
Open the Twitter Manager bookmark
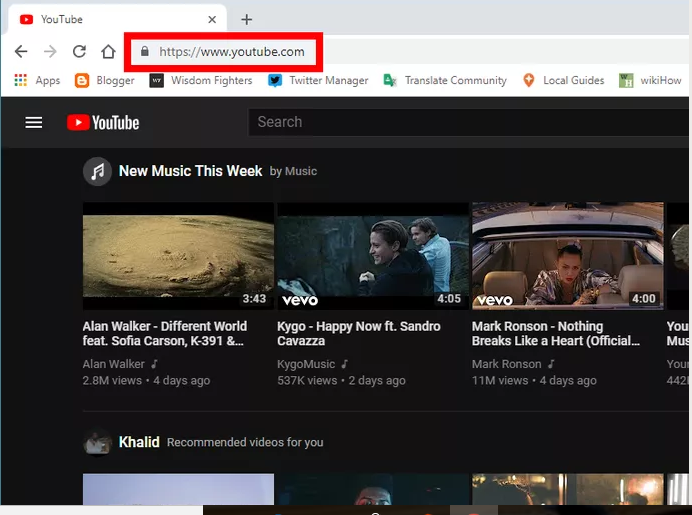[318, 80]
